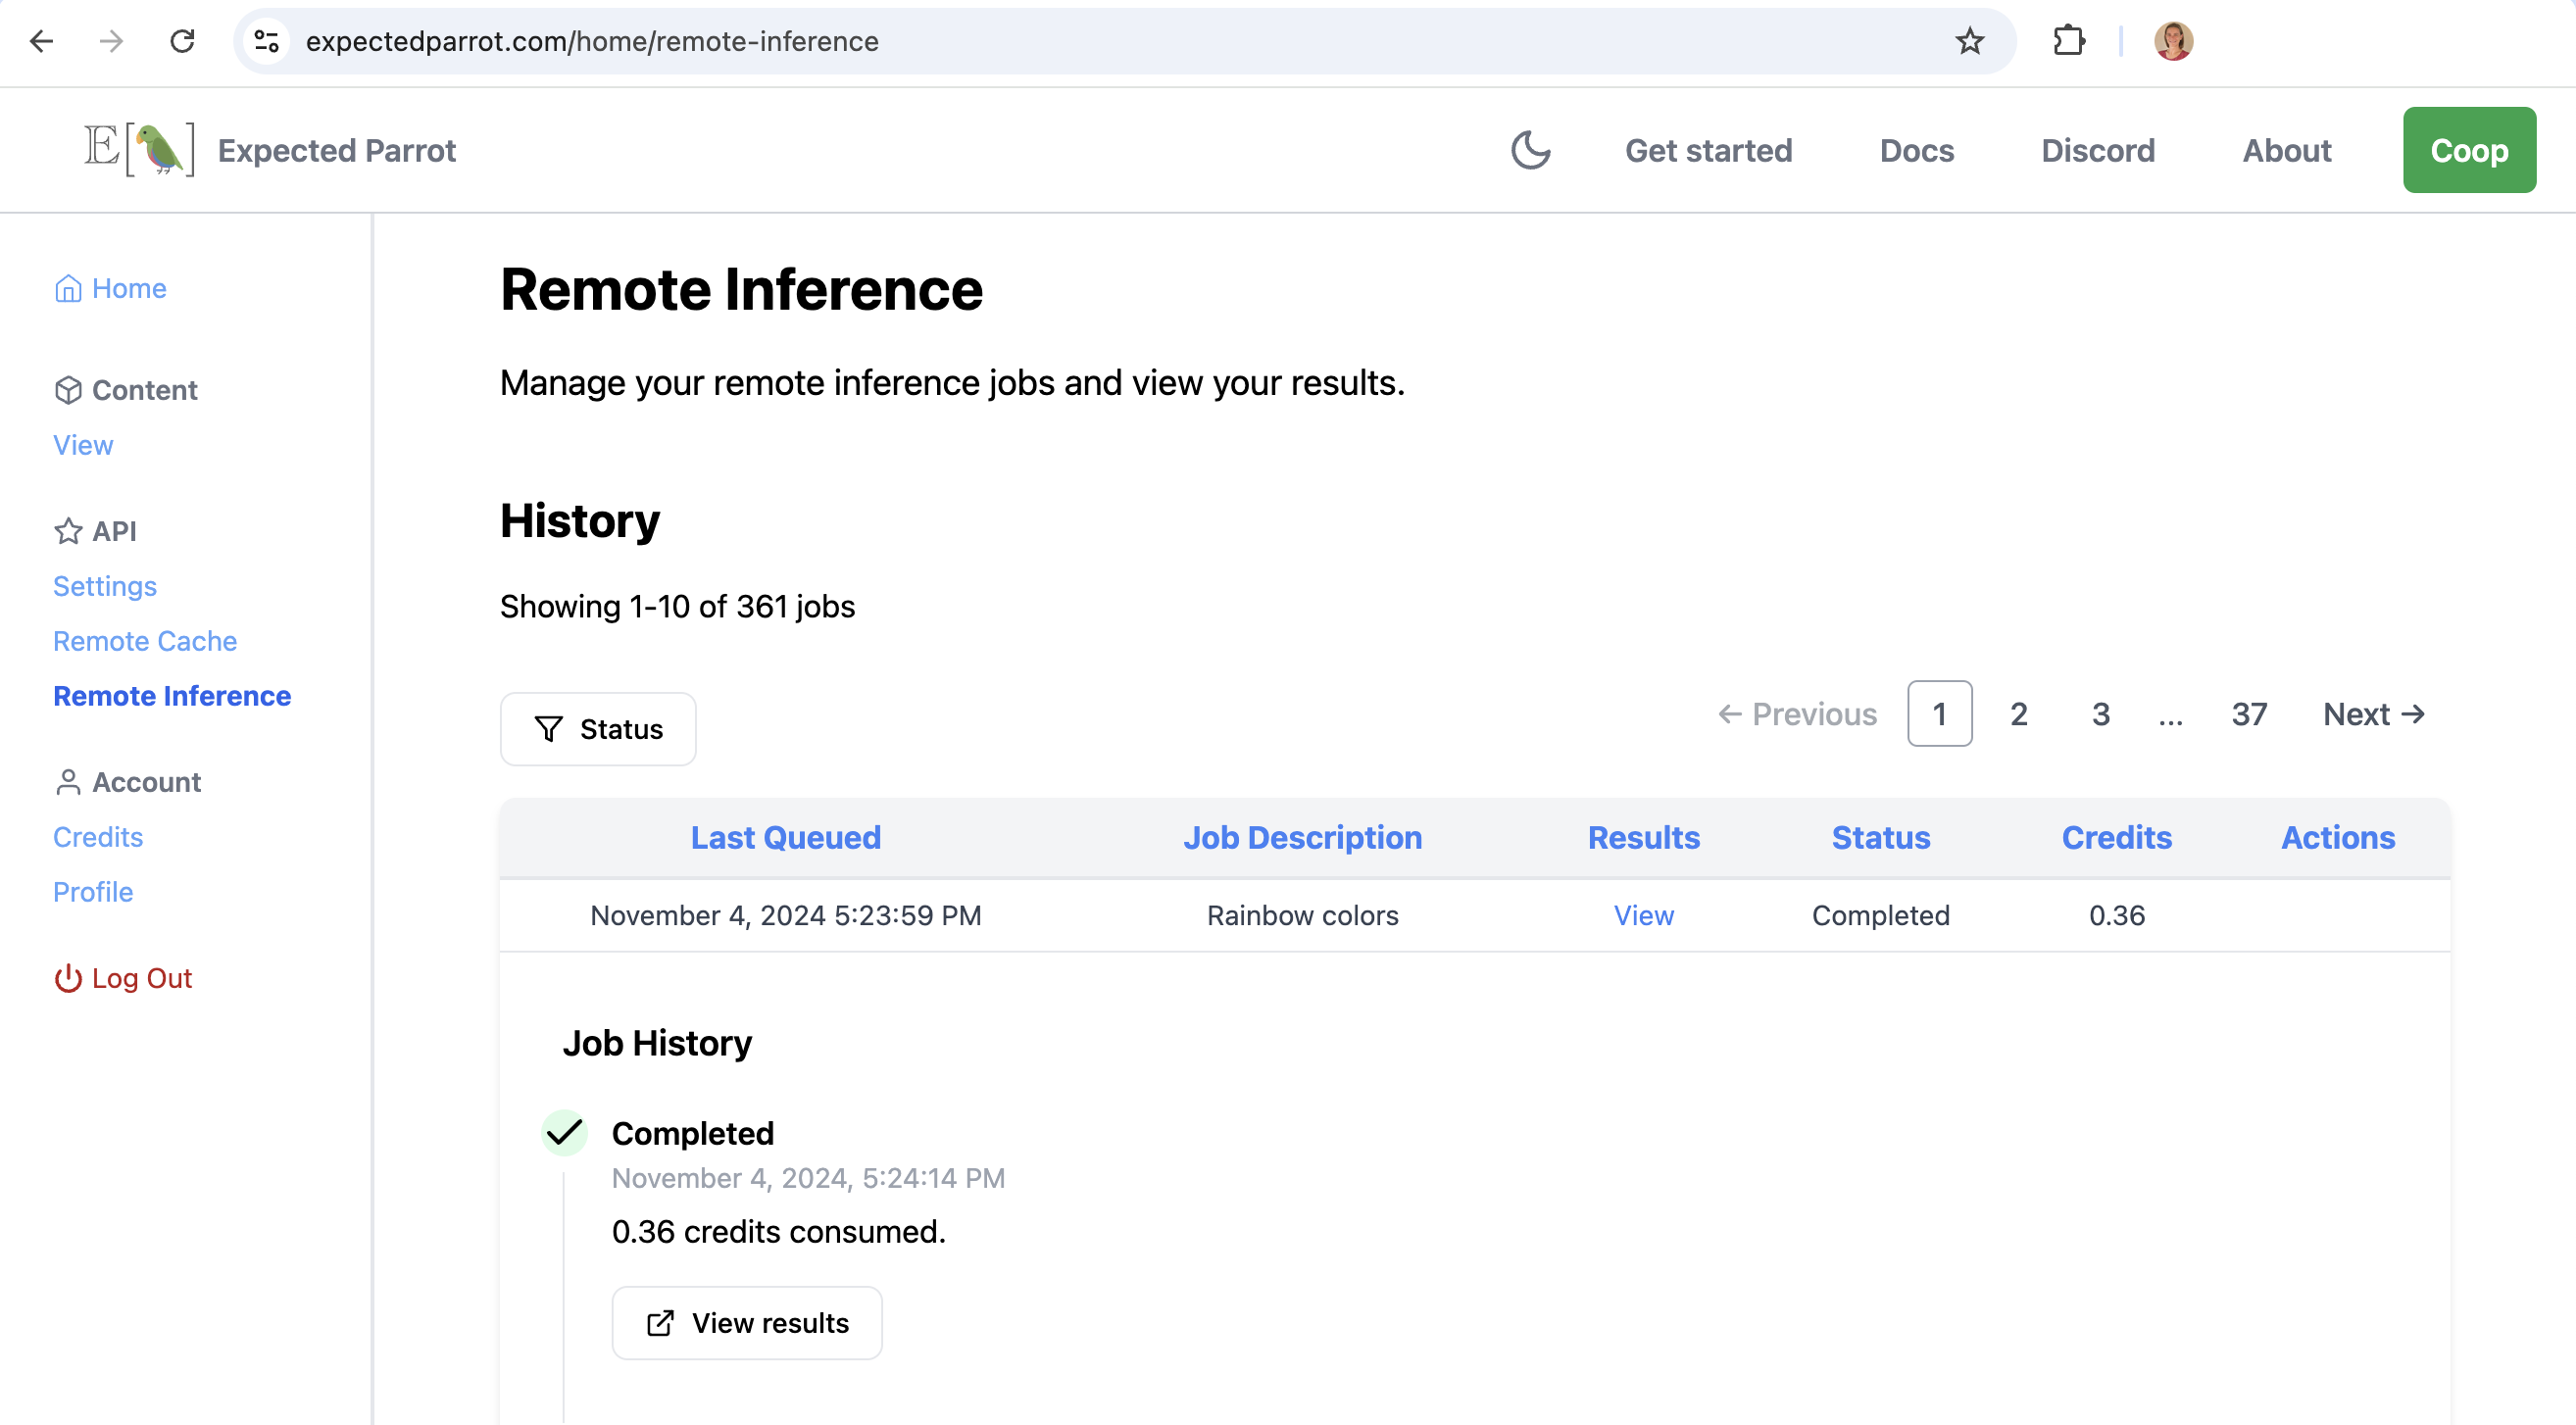Click View link for Rainbow colors job
Image resolution: width=2576 pixels, height=1425 pixels.
click(1644, 912)
